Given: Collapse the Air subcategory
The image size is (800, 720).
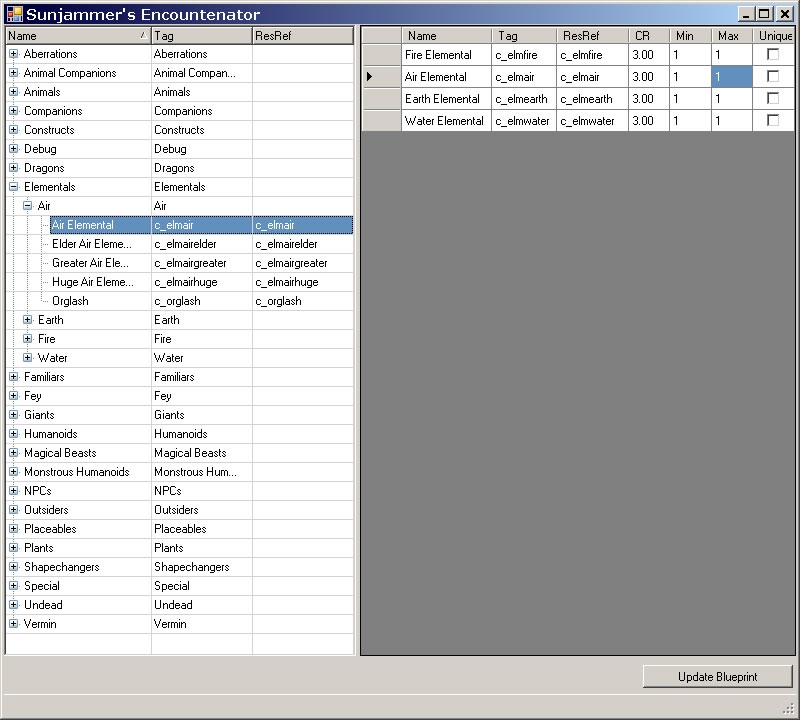Looking at the screenshot, I should [x=27, y=206].
